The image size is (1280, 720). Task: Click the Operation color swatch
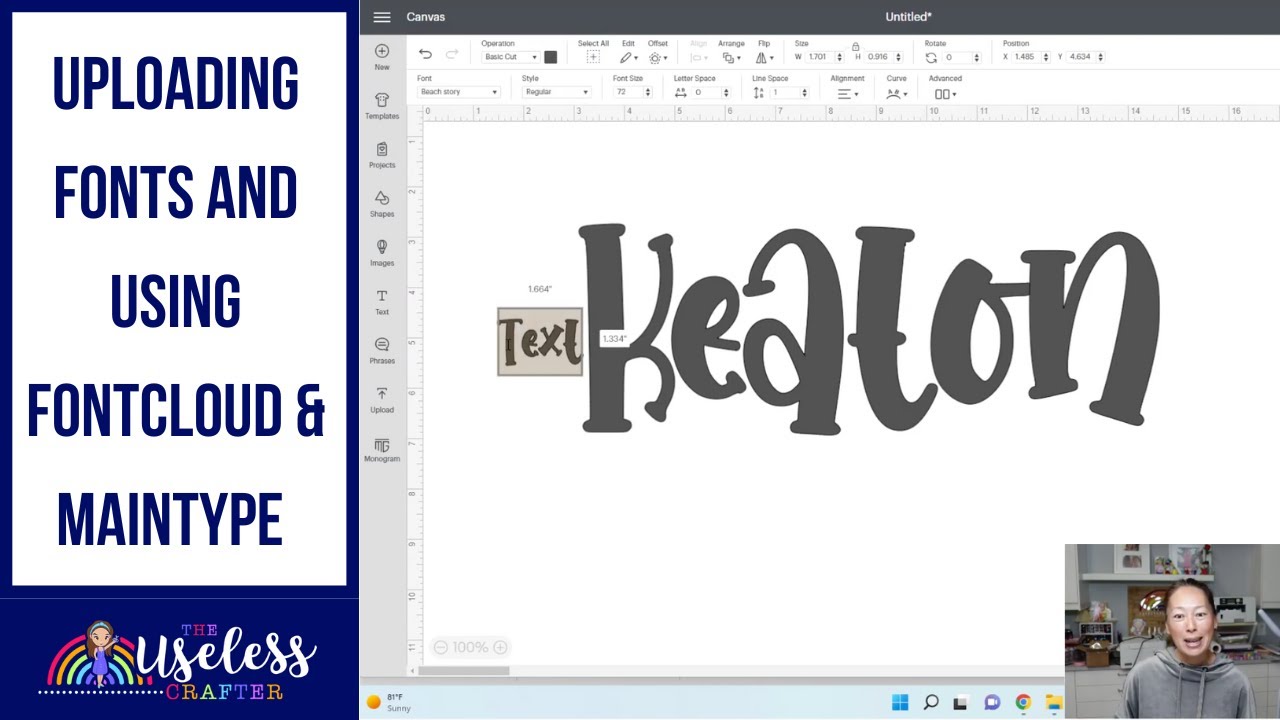click(x=550, y=57)
